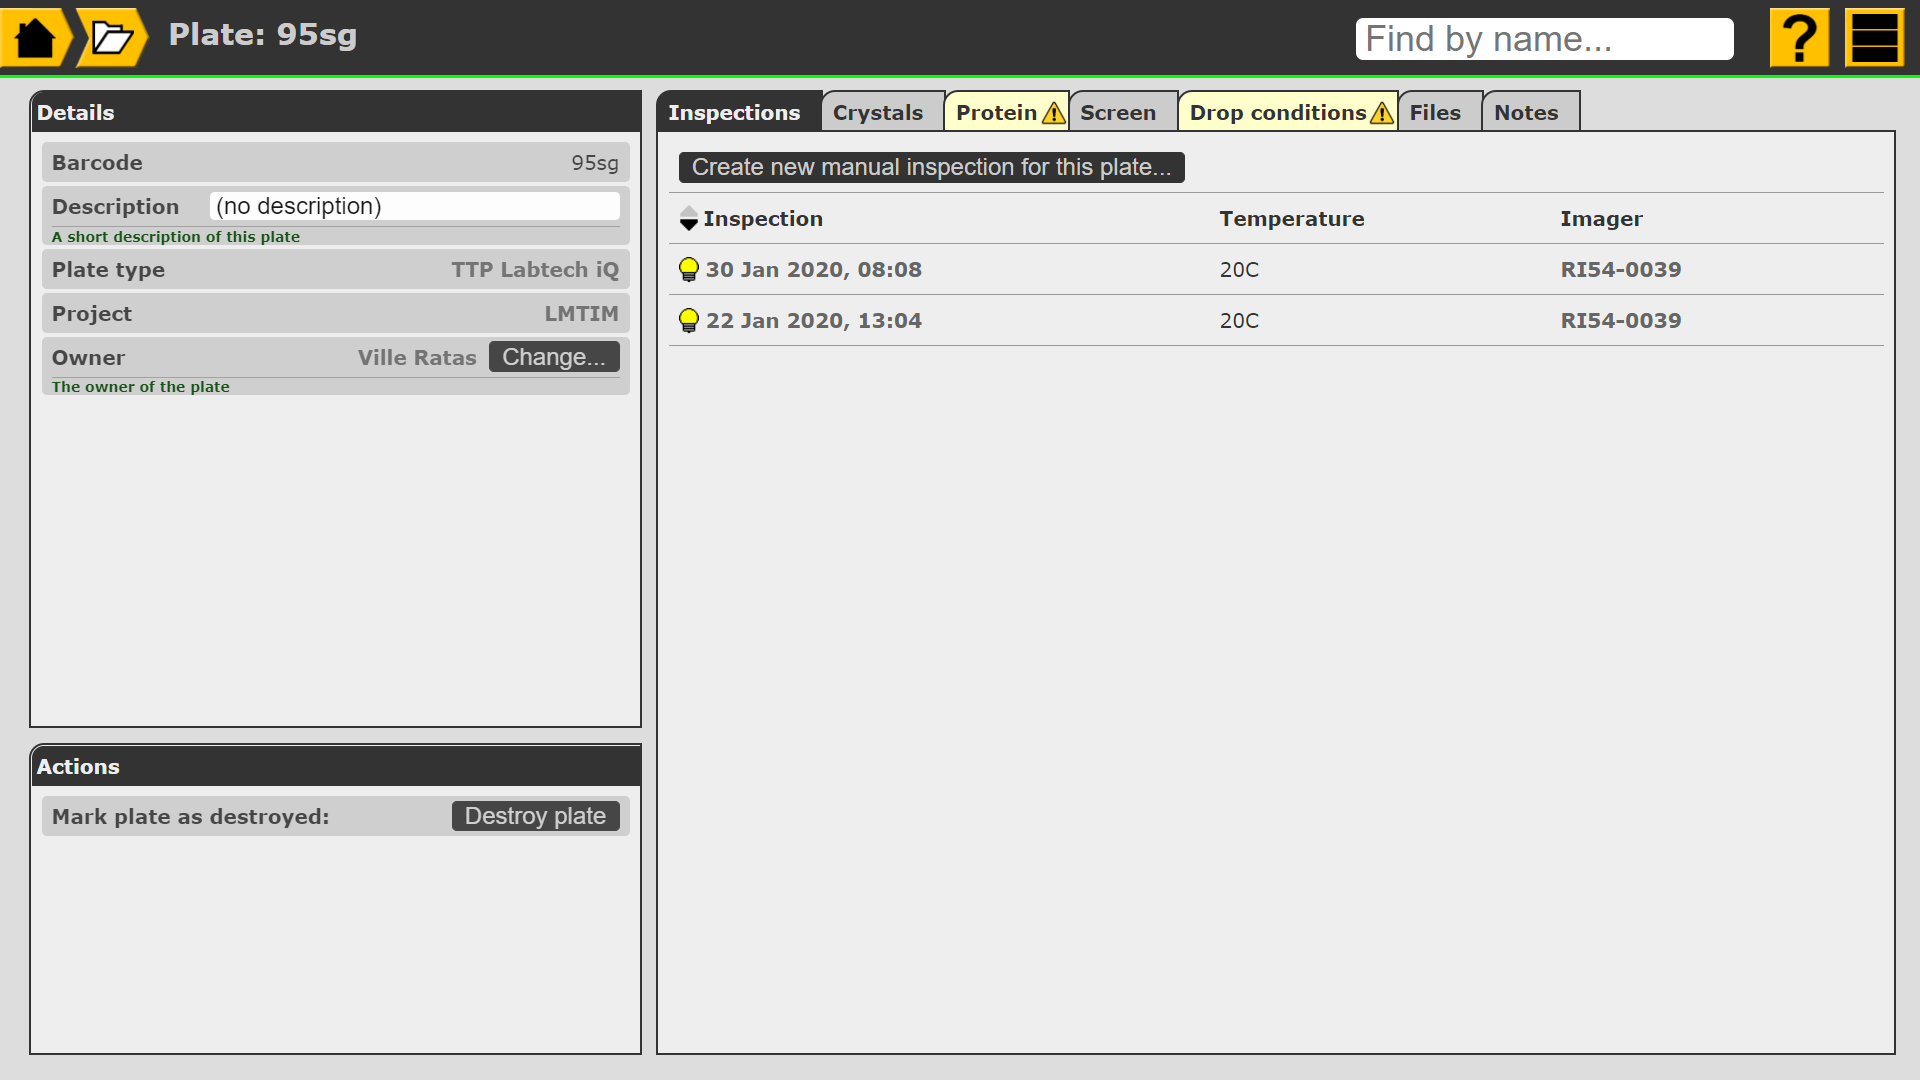Focus the Find by name search box
This screenshot has width=1920, height=1080.
point(1543,39)
